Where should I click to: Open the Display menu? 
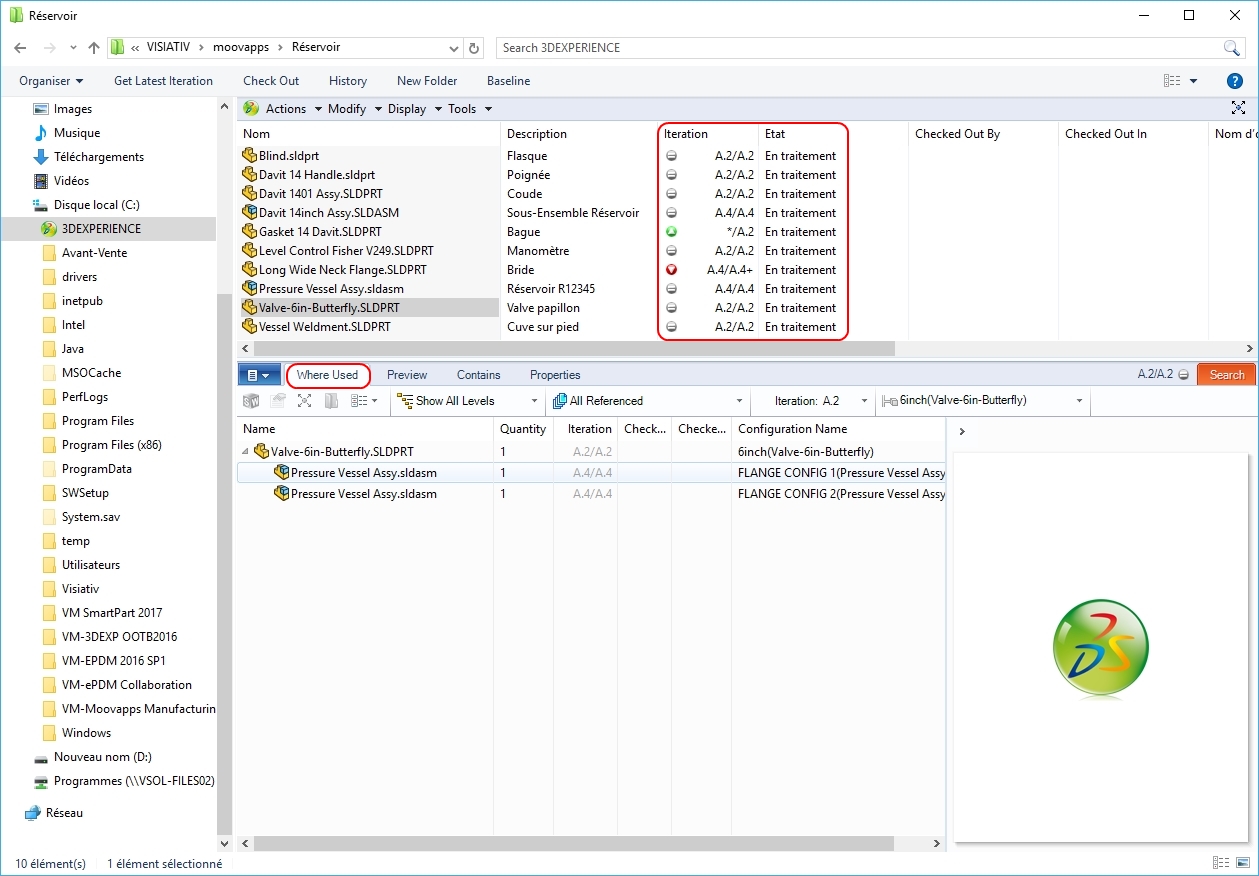pos(415,109)
